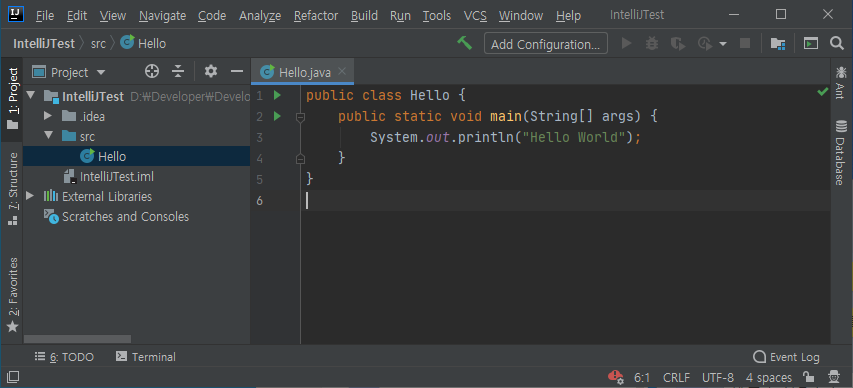
Task: Click the Stop square toolbar icon
Action: (x=745, y=44)
